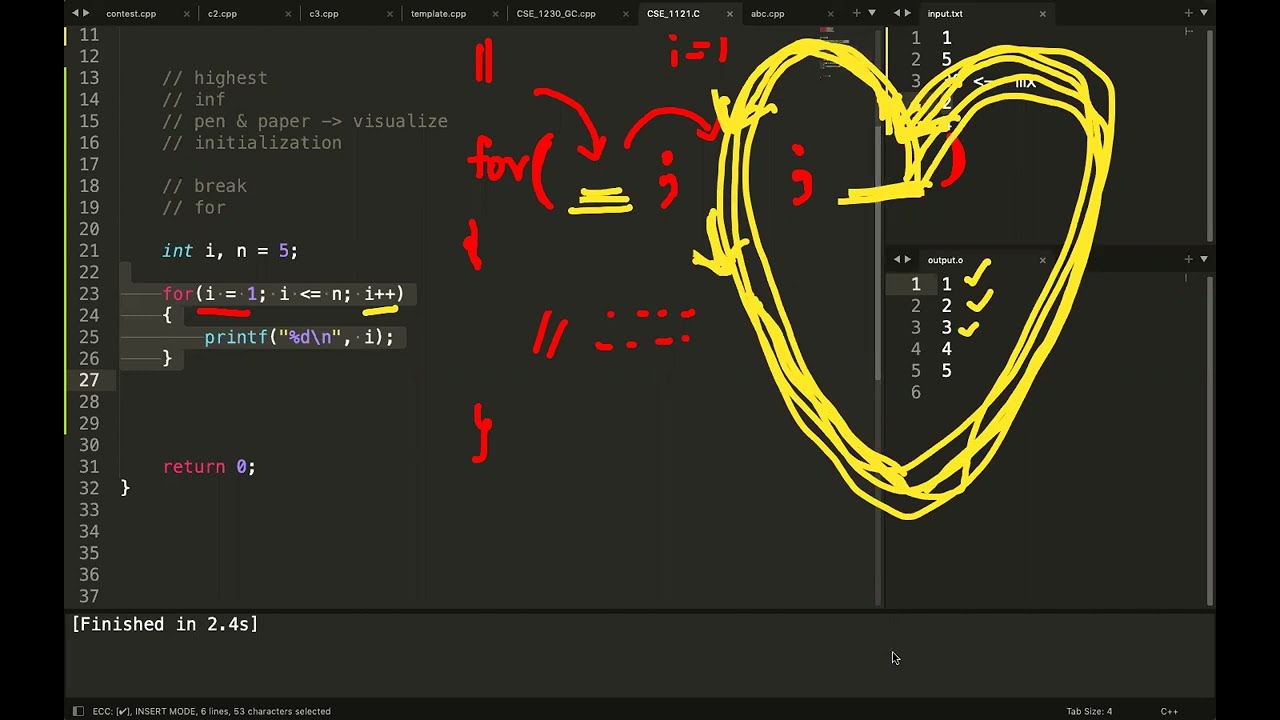1280x720 pixels.
Task: Go to previous tab arrow in output.o pane
Action: pos(896,260)
